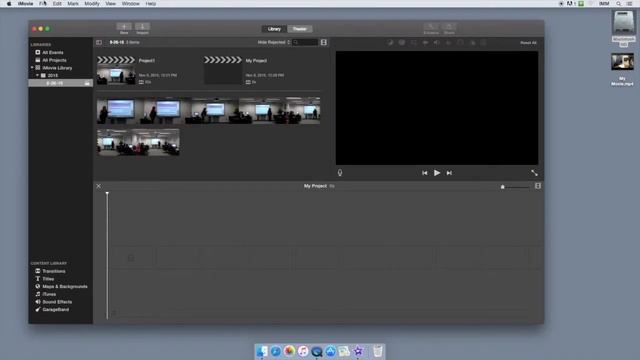The image size is (640, 360).
Task: Open iMovie star icon in Dock
Action: (x=358, y=351)
